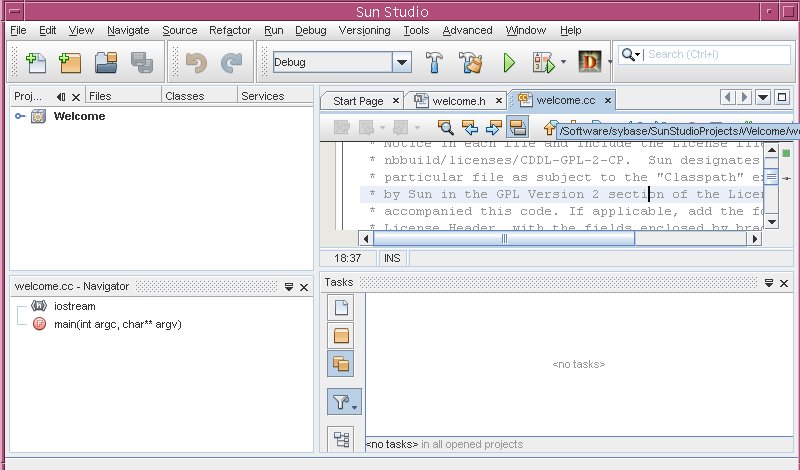Screen dimensions: 800x470
Task: Close the welcome.h editor tab
Action: click(x=499, y=101)
